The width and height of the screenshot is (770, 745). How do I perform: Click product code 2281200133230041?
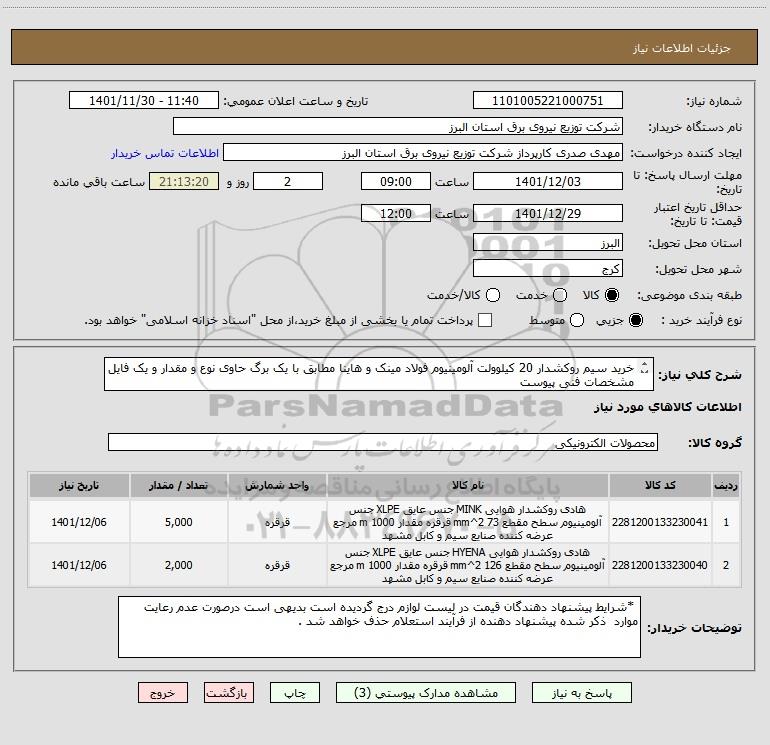[x=660, y=522]
